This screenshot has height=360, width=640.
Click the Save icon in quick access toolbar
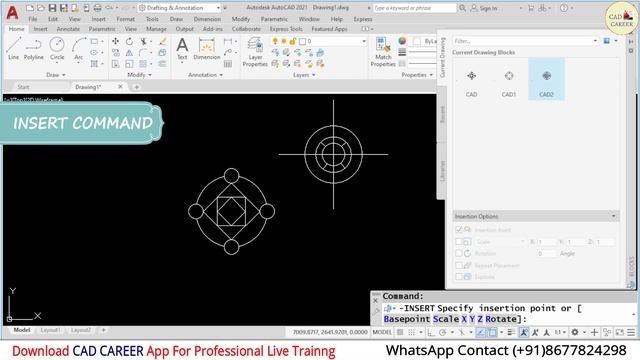tap(52, 8)
